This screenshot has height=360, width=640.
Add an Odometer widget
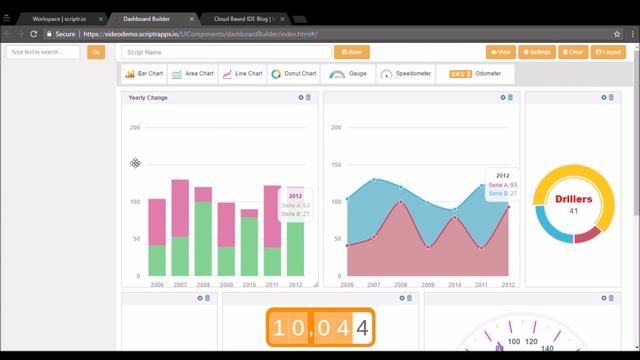coord(475,74)
